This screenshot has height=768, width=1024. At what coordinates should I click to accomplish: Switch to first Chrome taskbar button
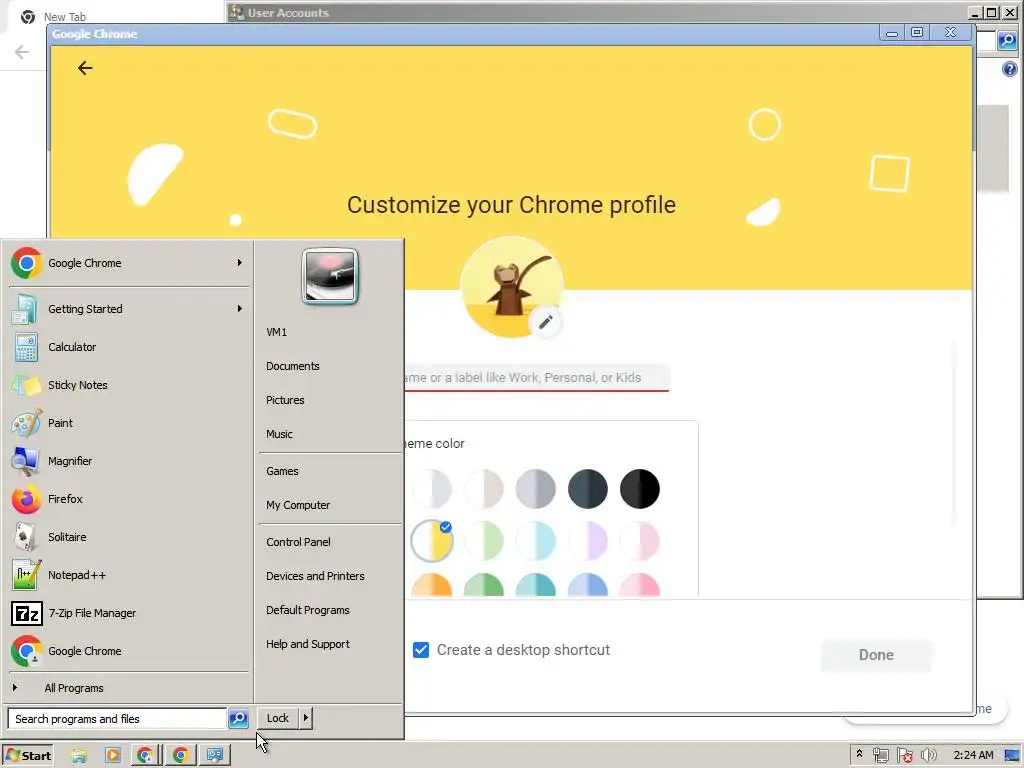[145, 755]
